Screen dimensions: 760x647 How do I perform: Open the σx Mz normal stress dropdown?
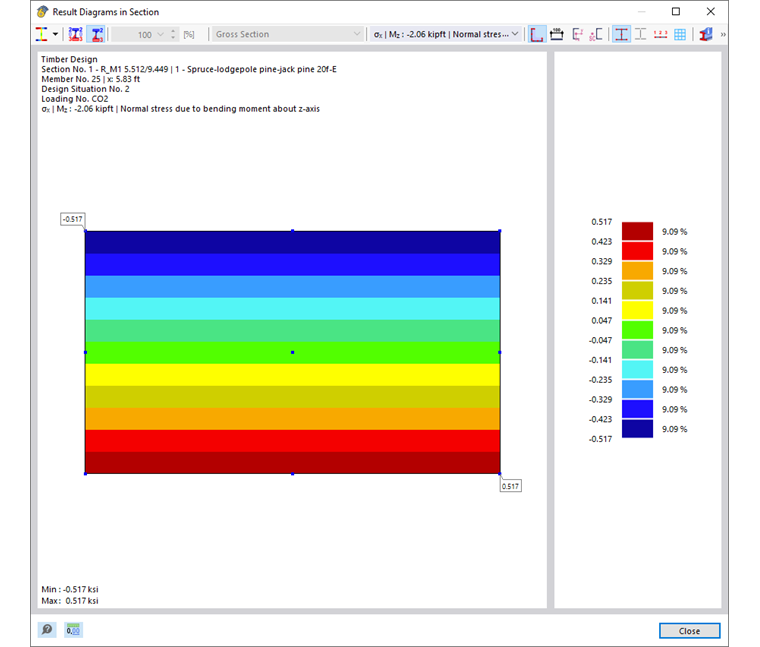446,34
